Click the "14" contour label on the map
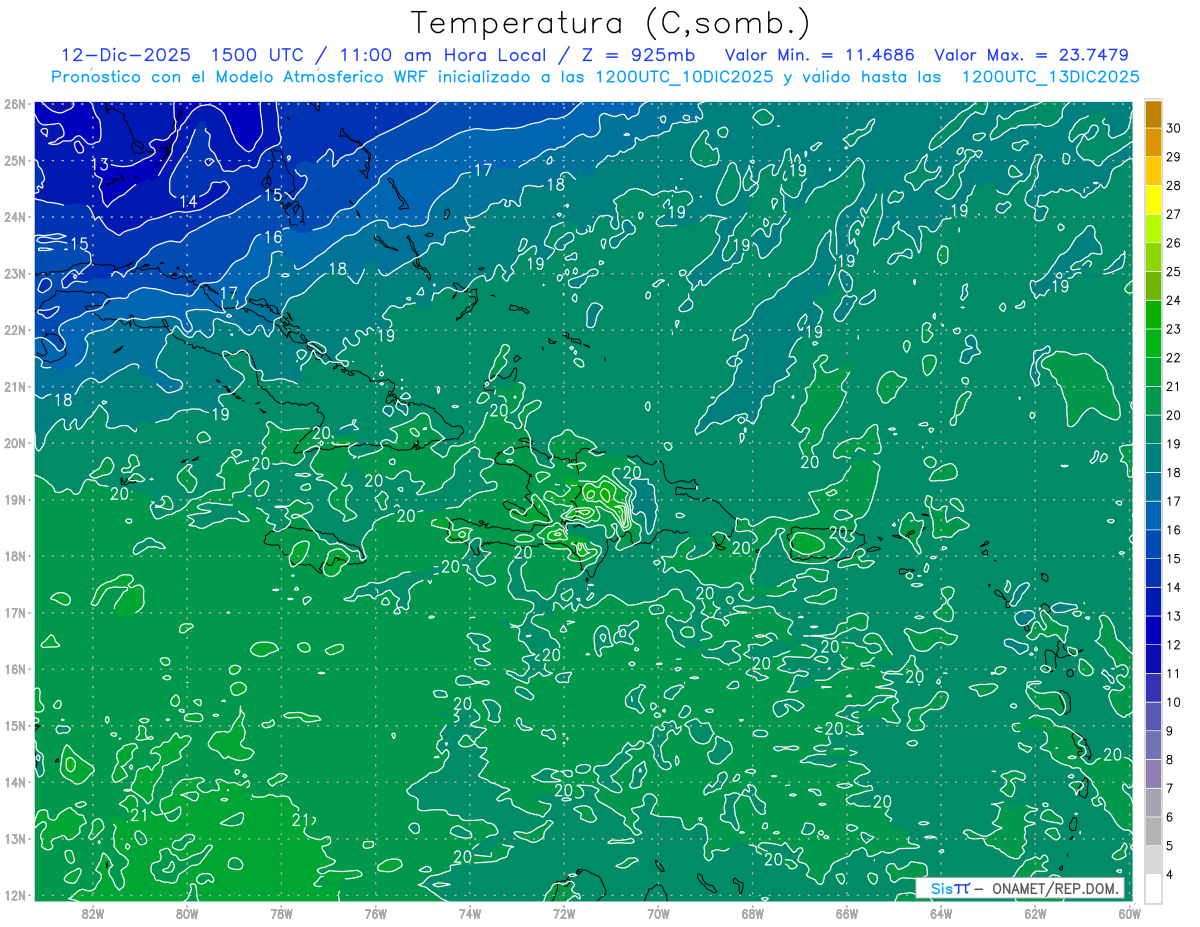 pyautogui.click(x=188, y=202)
